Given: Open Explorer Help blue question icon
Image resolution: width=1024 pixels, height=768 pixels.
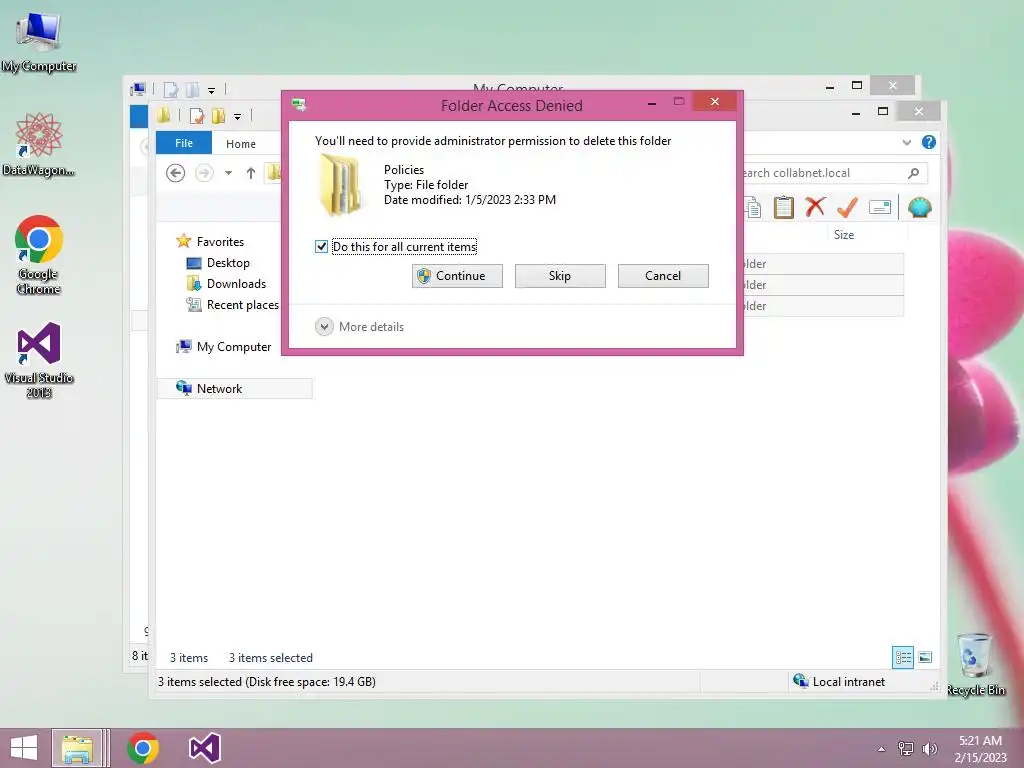Looking at the screenshot, I should click(x=929, y=142).
